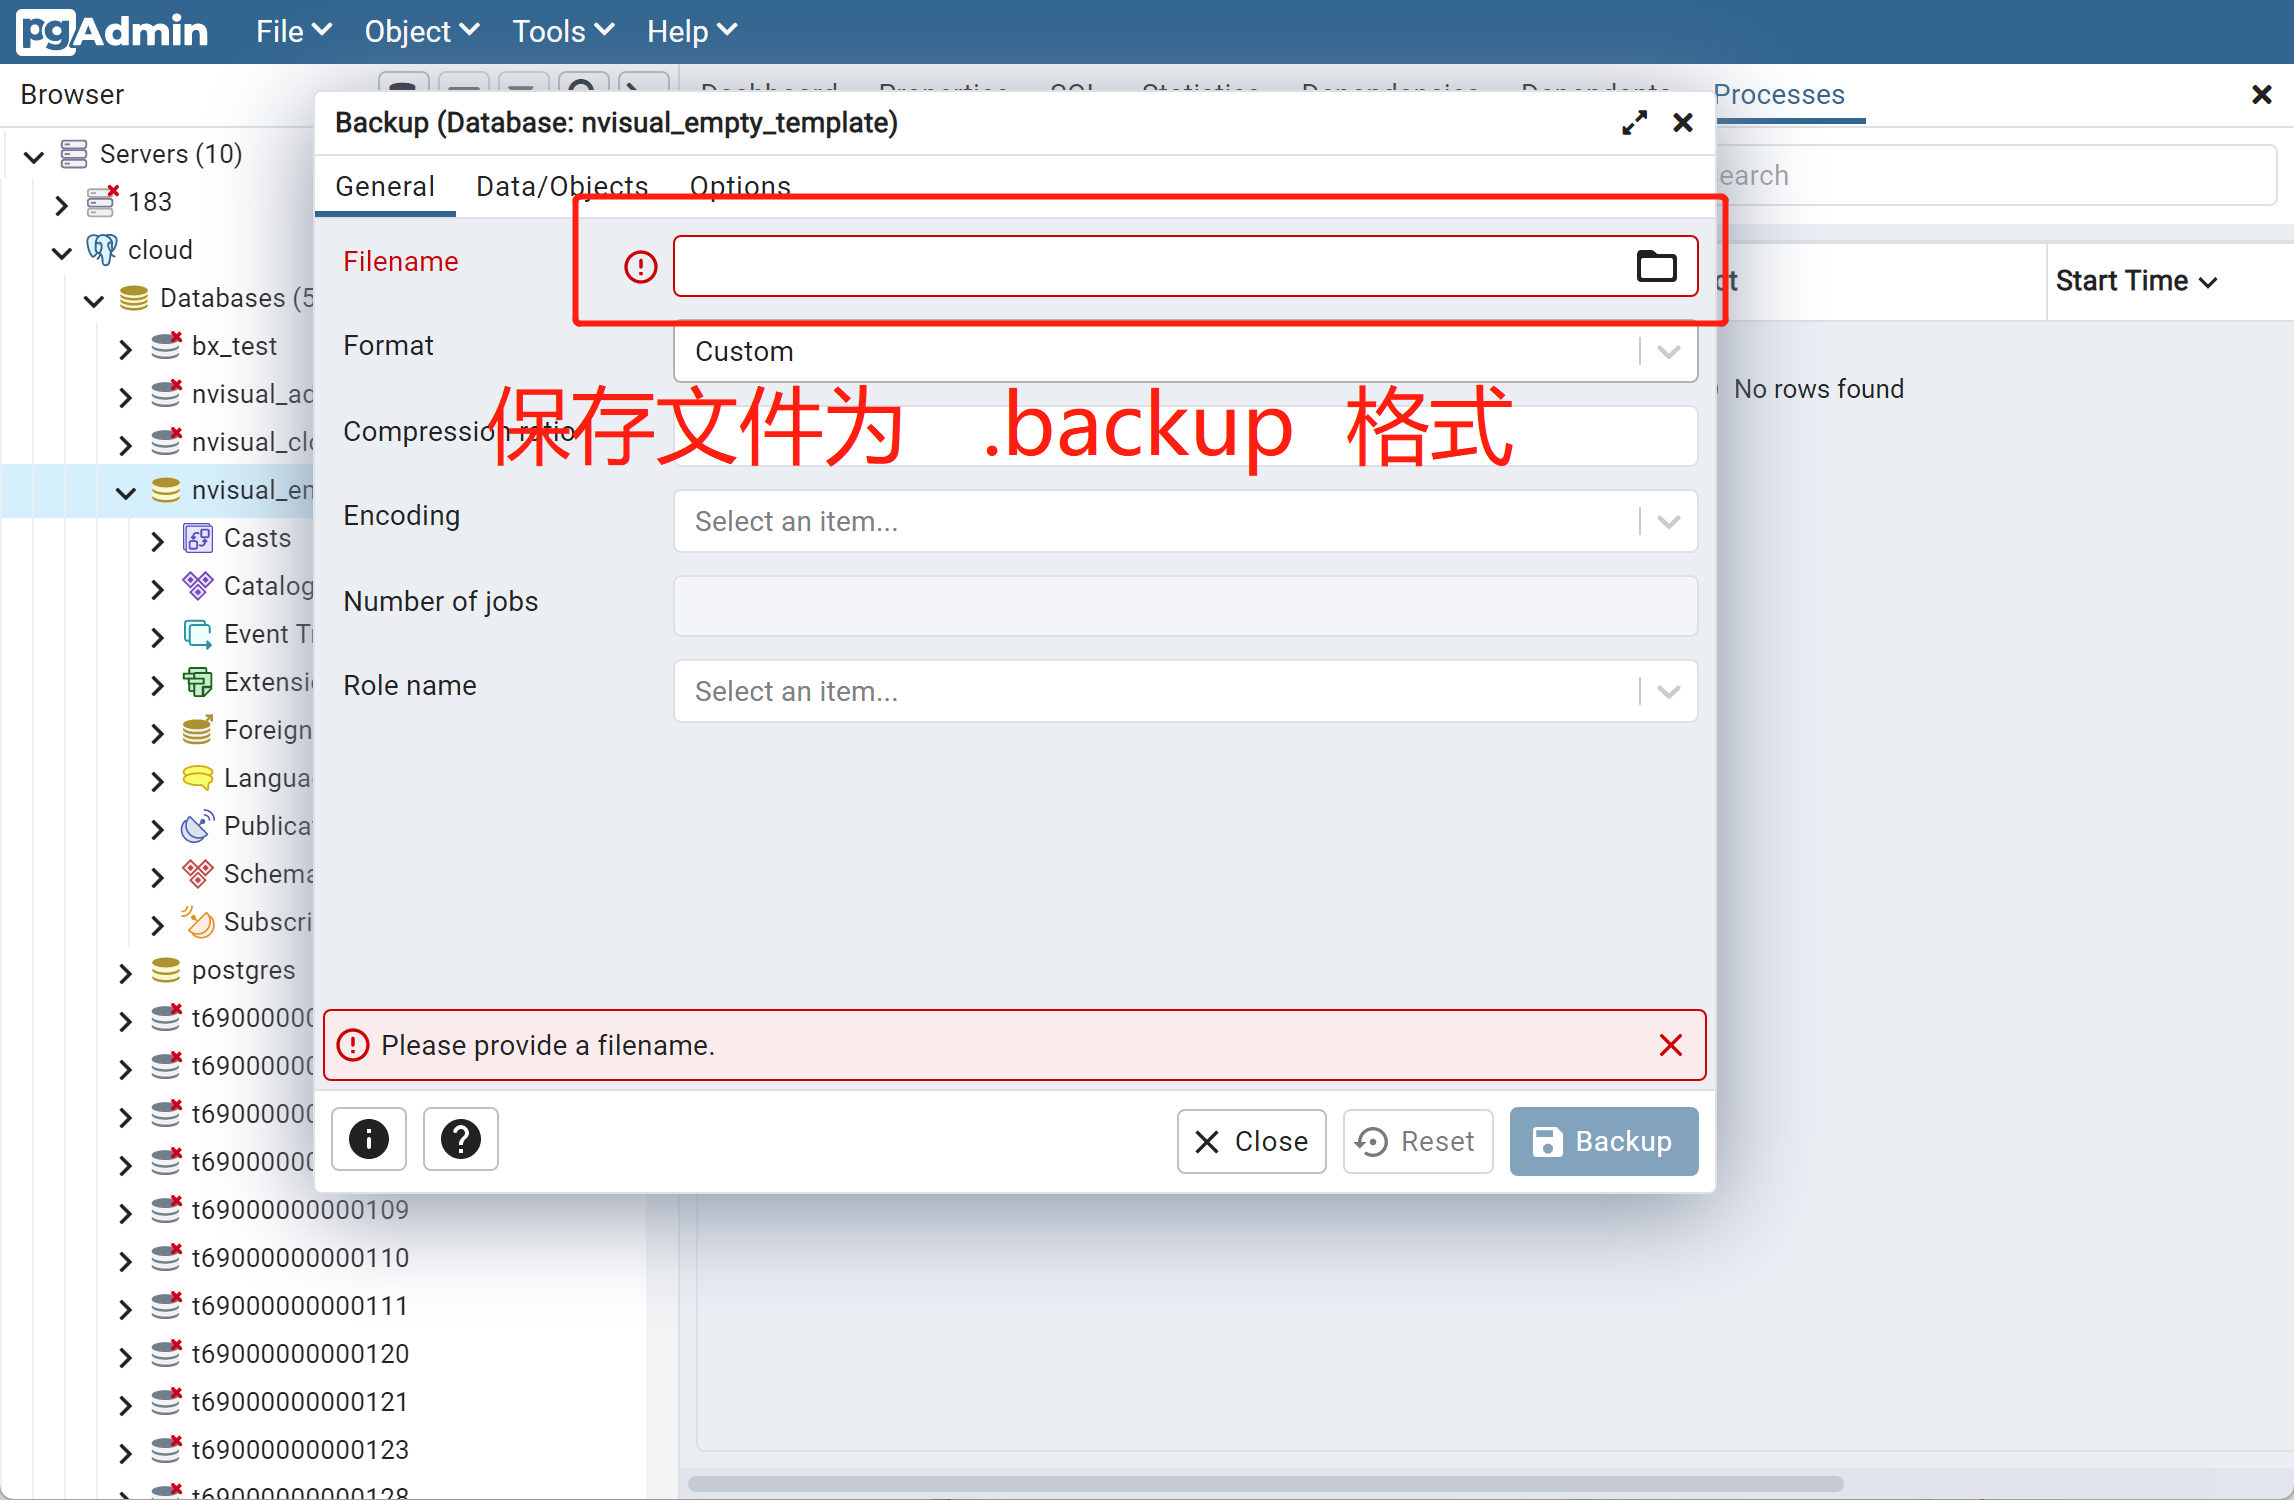Collapse the Databases node

(94, 300)
